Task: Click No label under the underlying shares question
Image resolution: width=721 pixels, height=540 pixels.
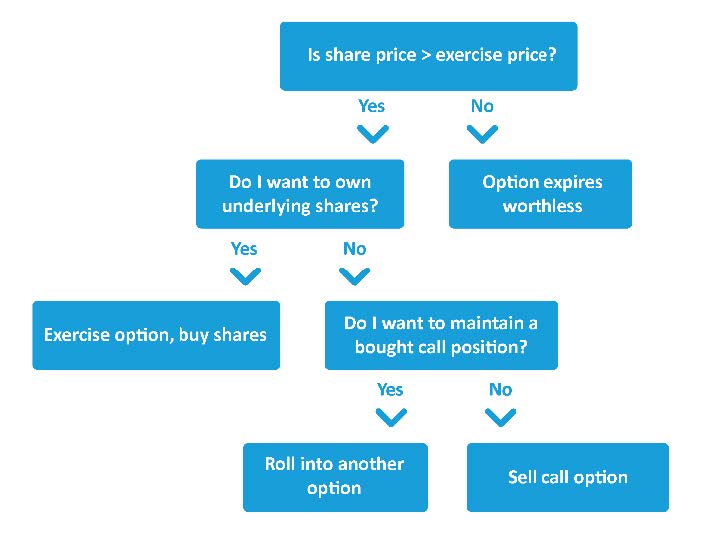Action: pyautogui.click(x=354, y=249)
